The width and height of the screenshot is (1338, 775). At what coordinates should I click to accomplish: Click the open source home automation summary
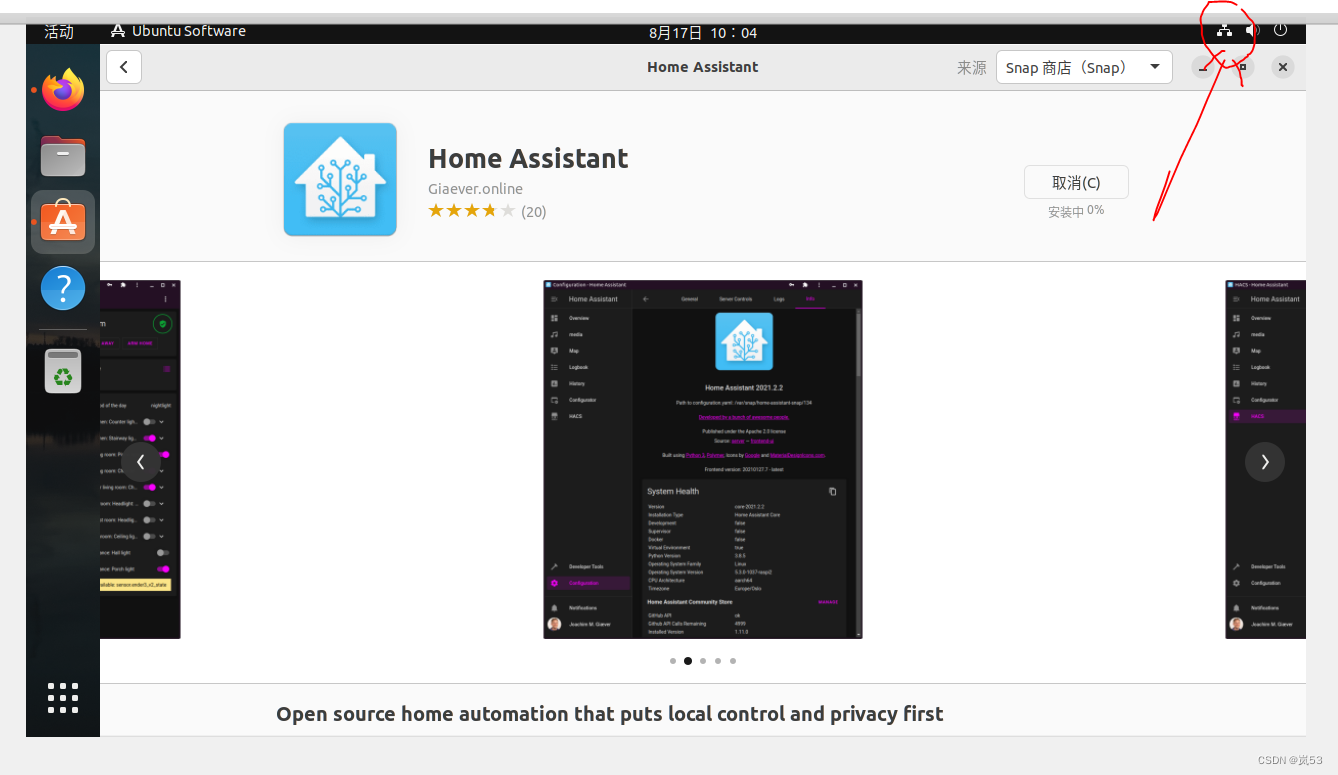pos(610,714)
